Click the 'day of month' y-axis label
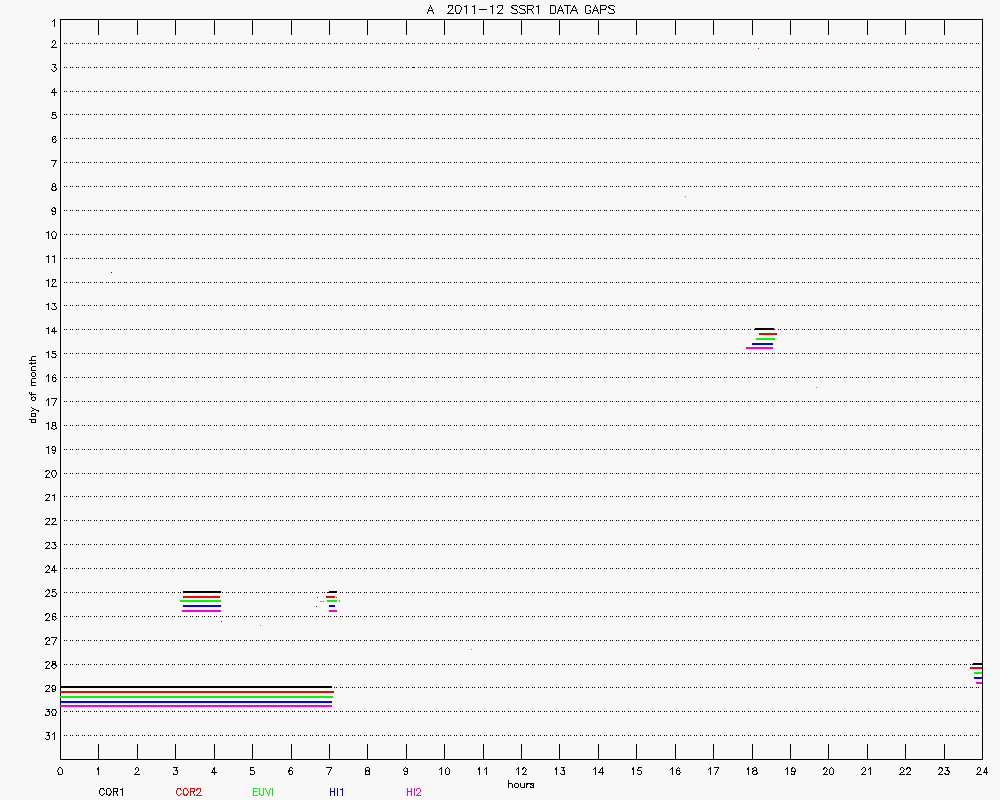The height and width of the screenshot is (800, 1000). [x=33, y=388]
